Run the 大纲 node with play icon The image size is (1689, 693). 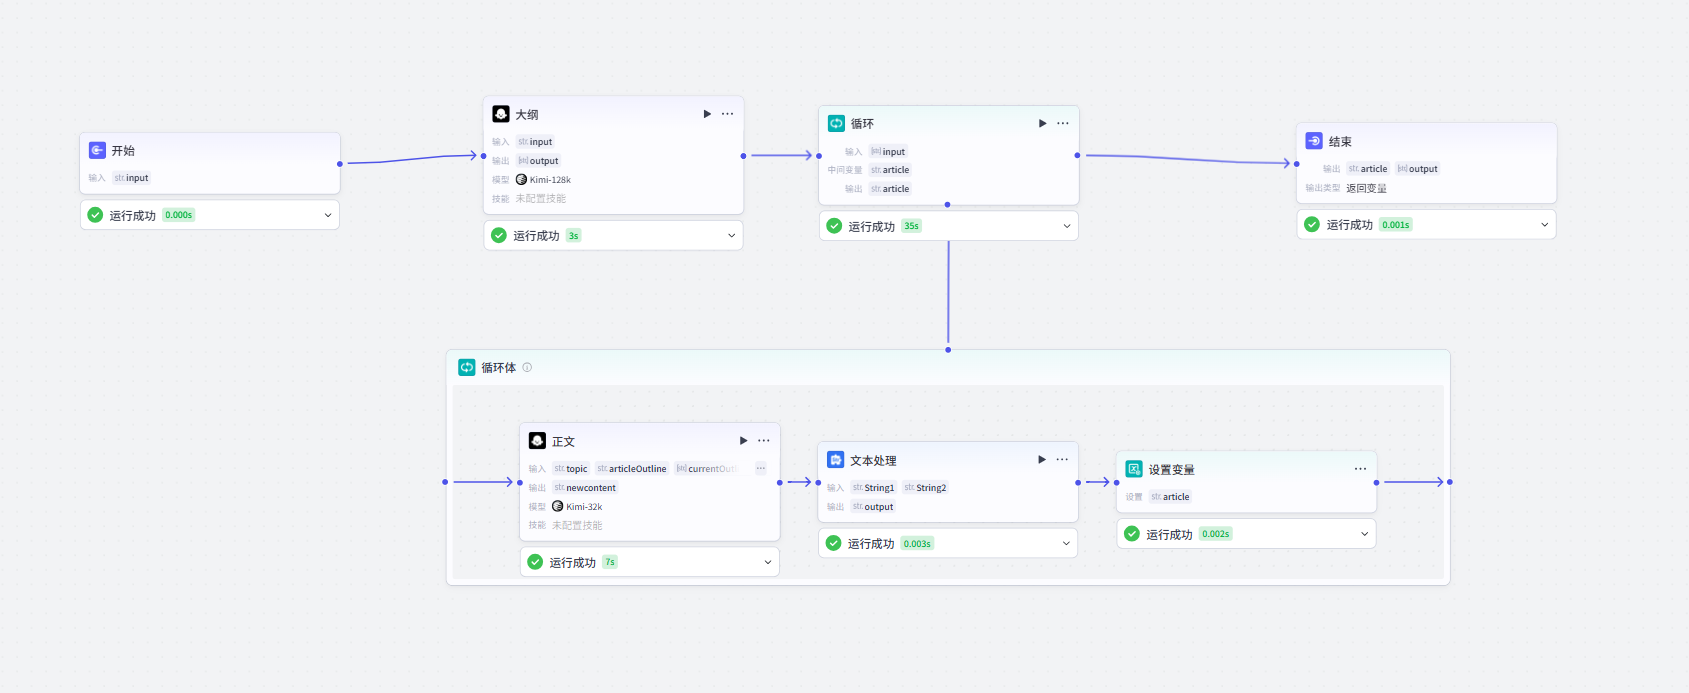point(707,114)
